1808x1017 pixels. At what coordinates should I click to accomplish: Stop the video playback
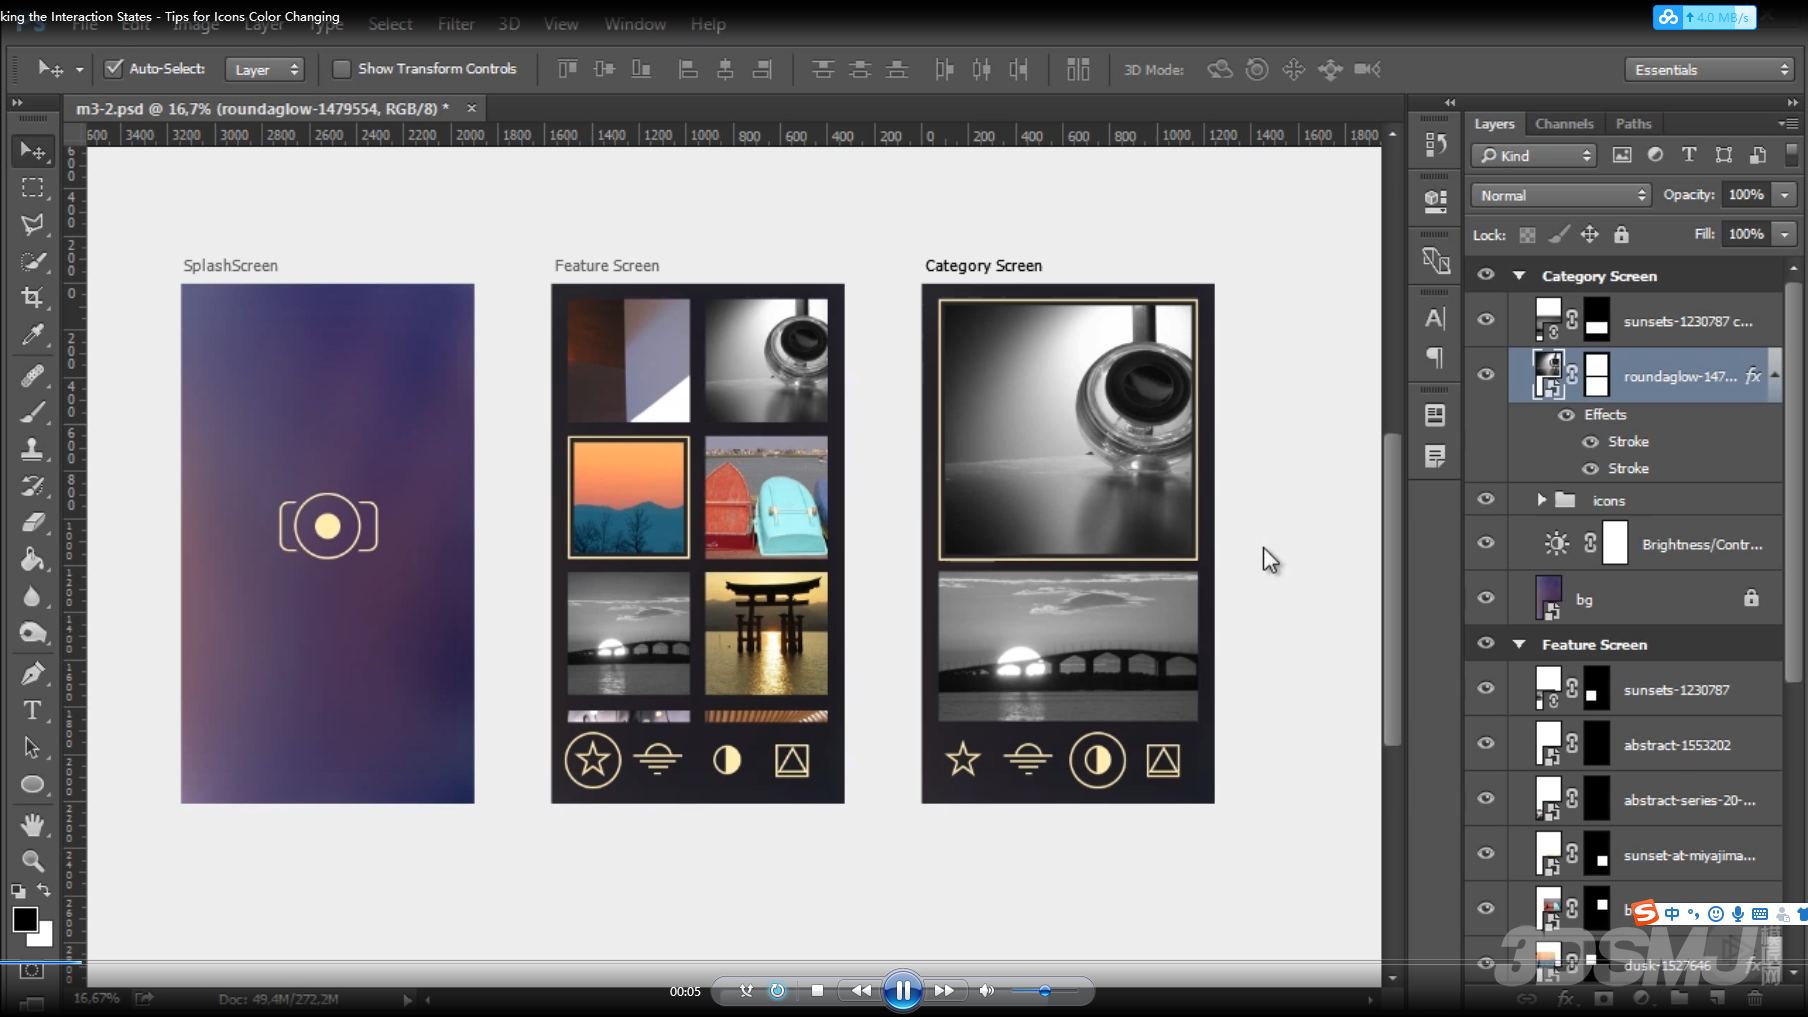pos(817,991)
